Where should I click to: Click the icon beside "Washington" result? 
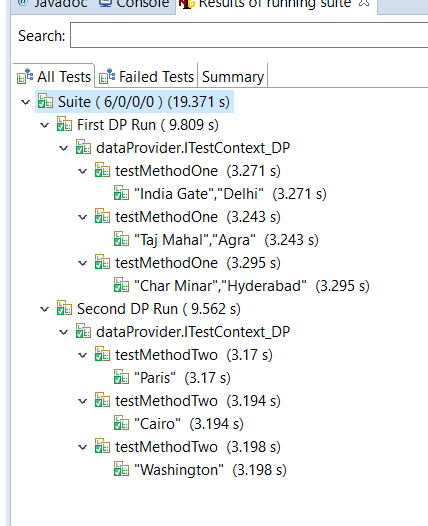tap(121, 470)
